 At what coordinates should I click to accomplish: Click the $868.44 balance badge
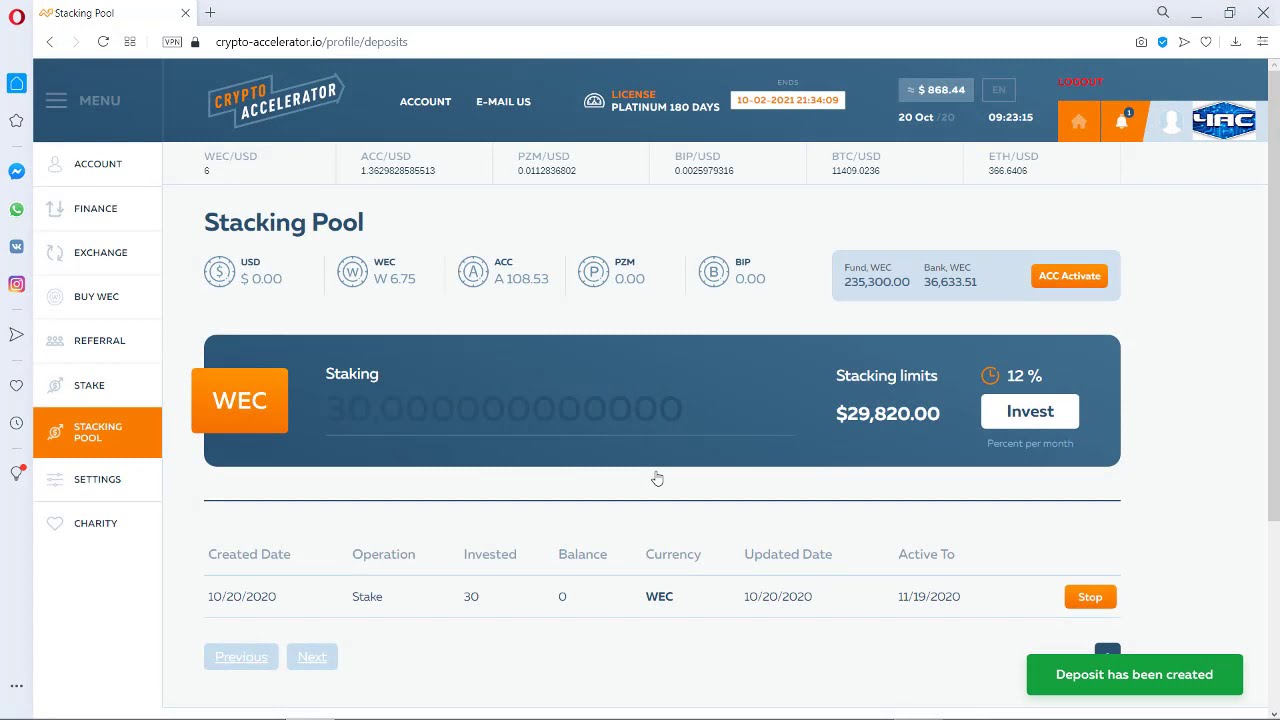(936, 90)
